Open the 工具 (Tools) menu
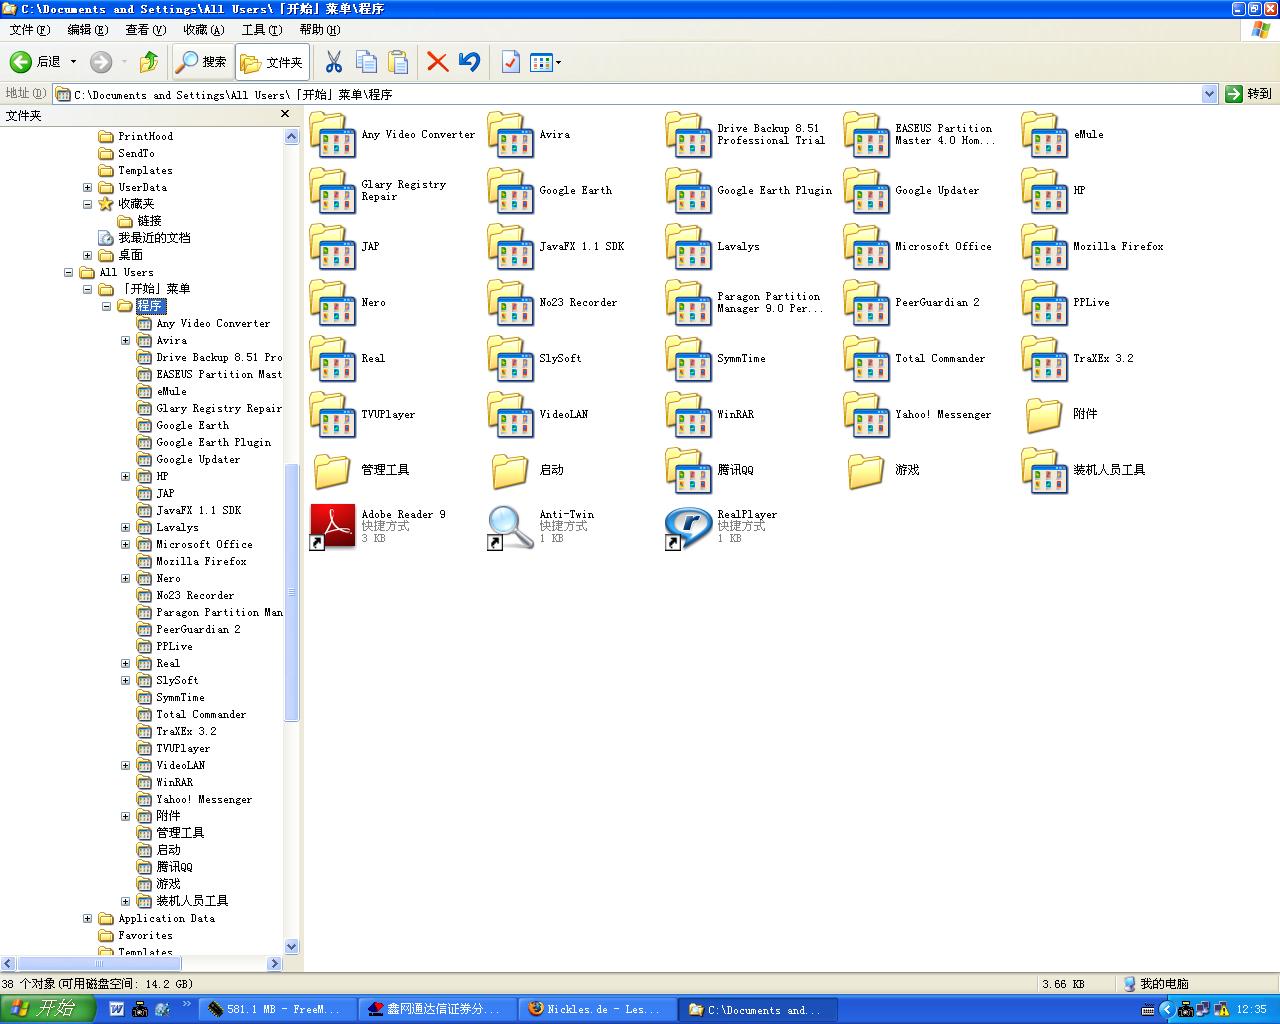This screenshot has width=1280, height=1024. 262,30
